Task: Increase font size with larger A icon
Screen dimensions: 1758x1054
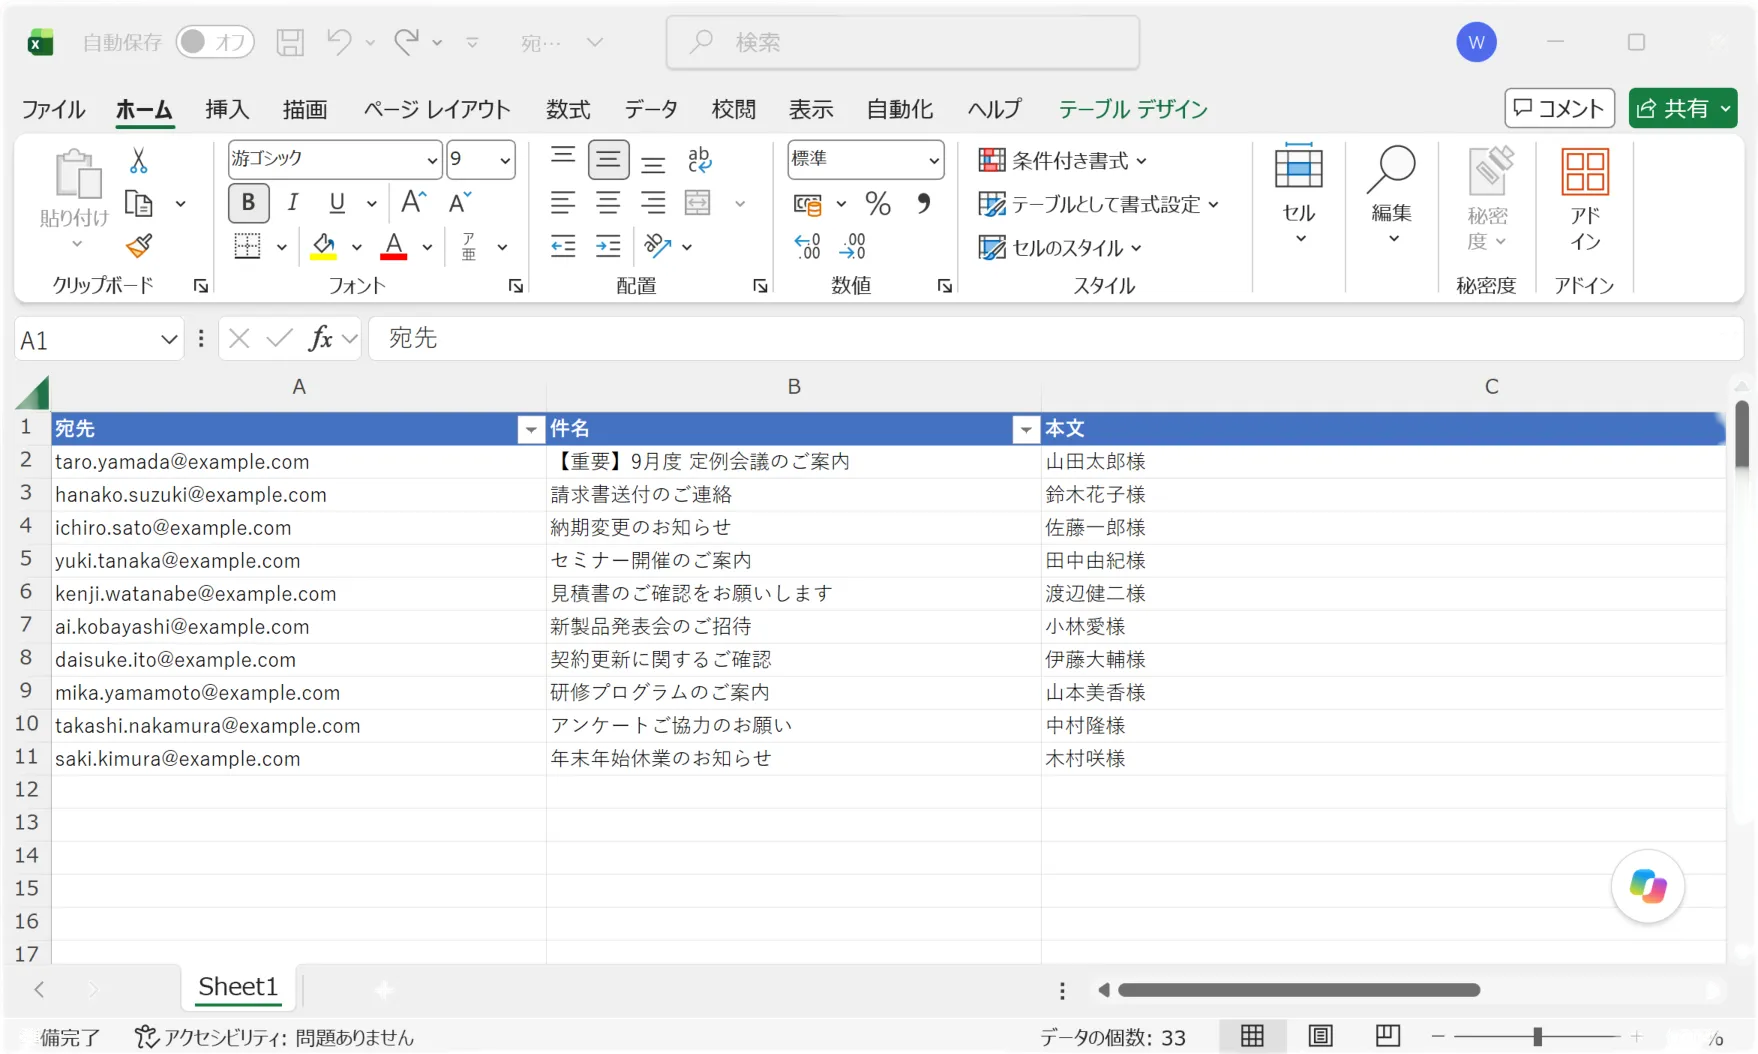Action: click(x=413, y=203)
